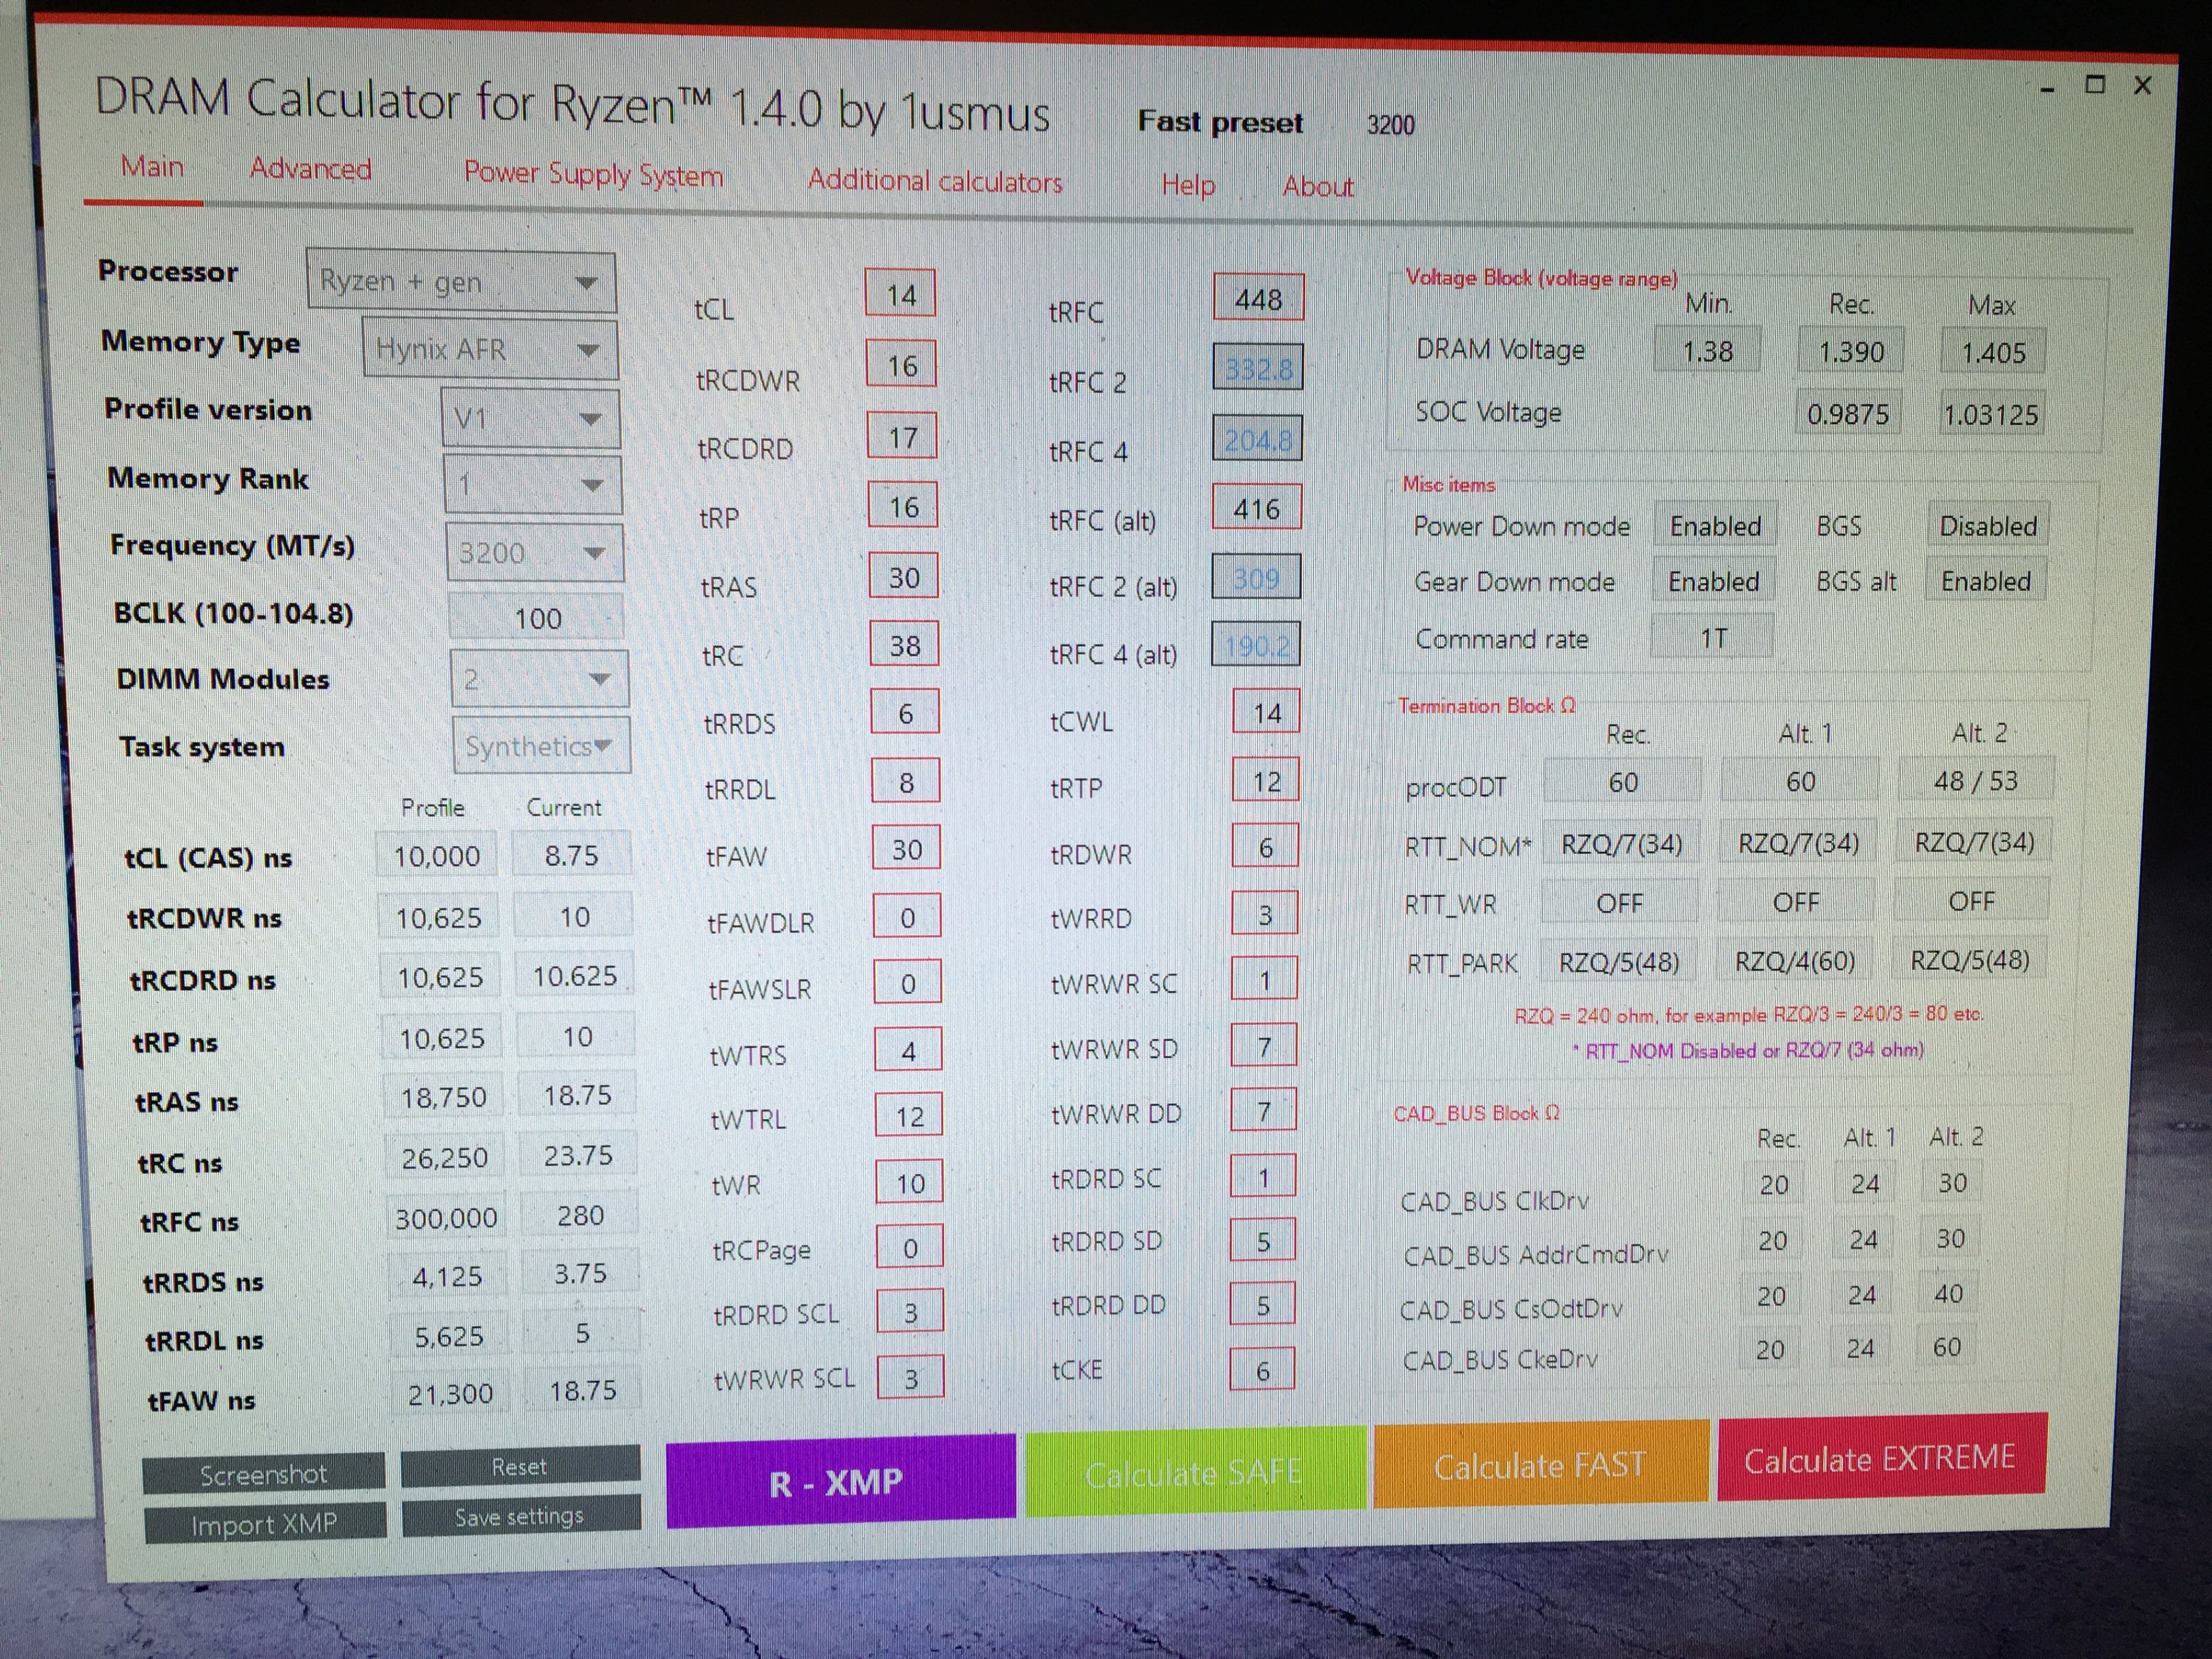This screenshot has width=2212, height=1659.
Task: Click the tCL value field
Action: point(900,295)
